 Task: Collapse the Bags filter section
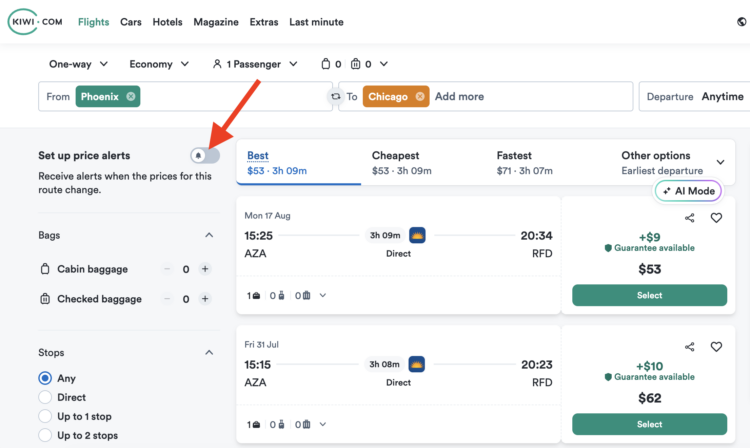209,235
